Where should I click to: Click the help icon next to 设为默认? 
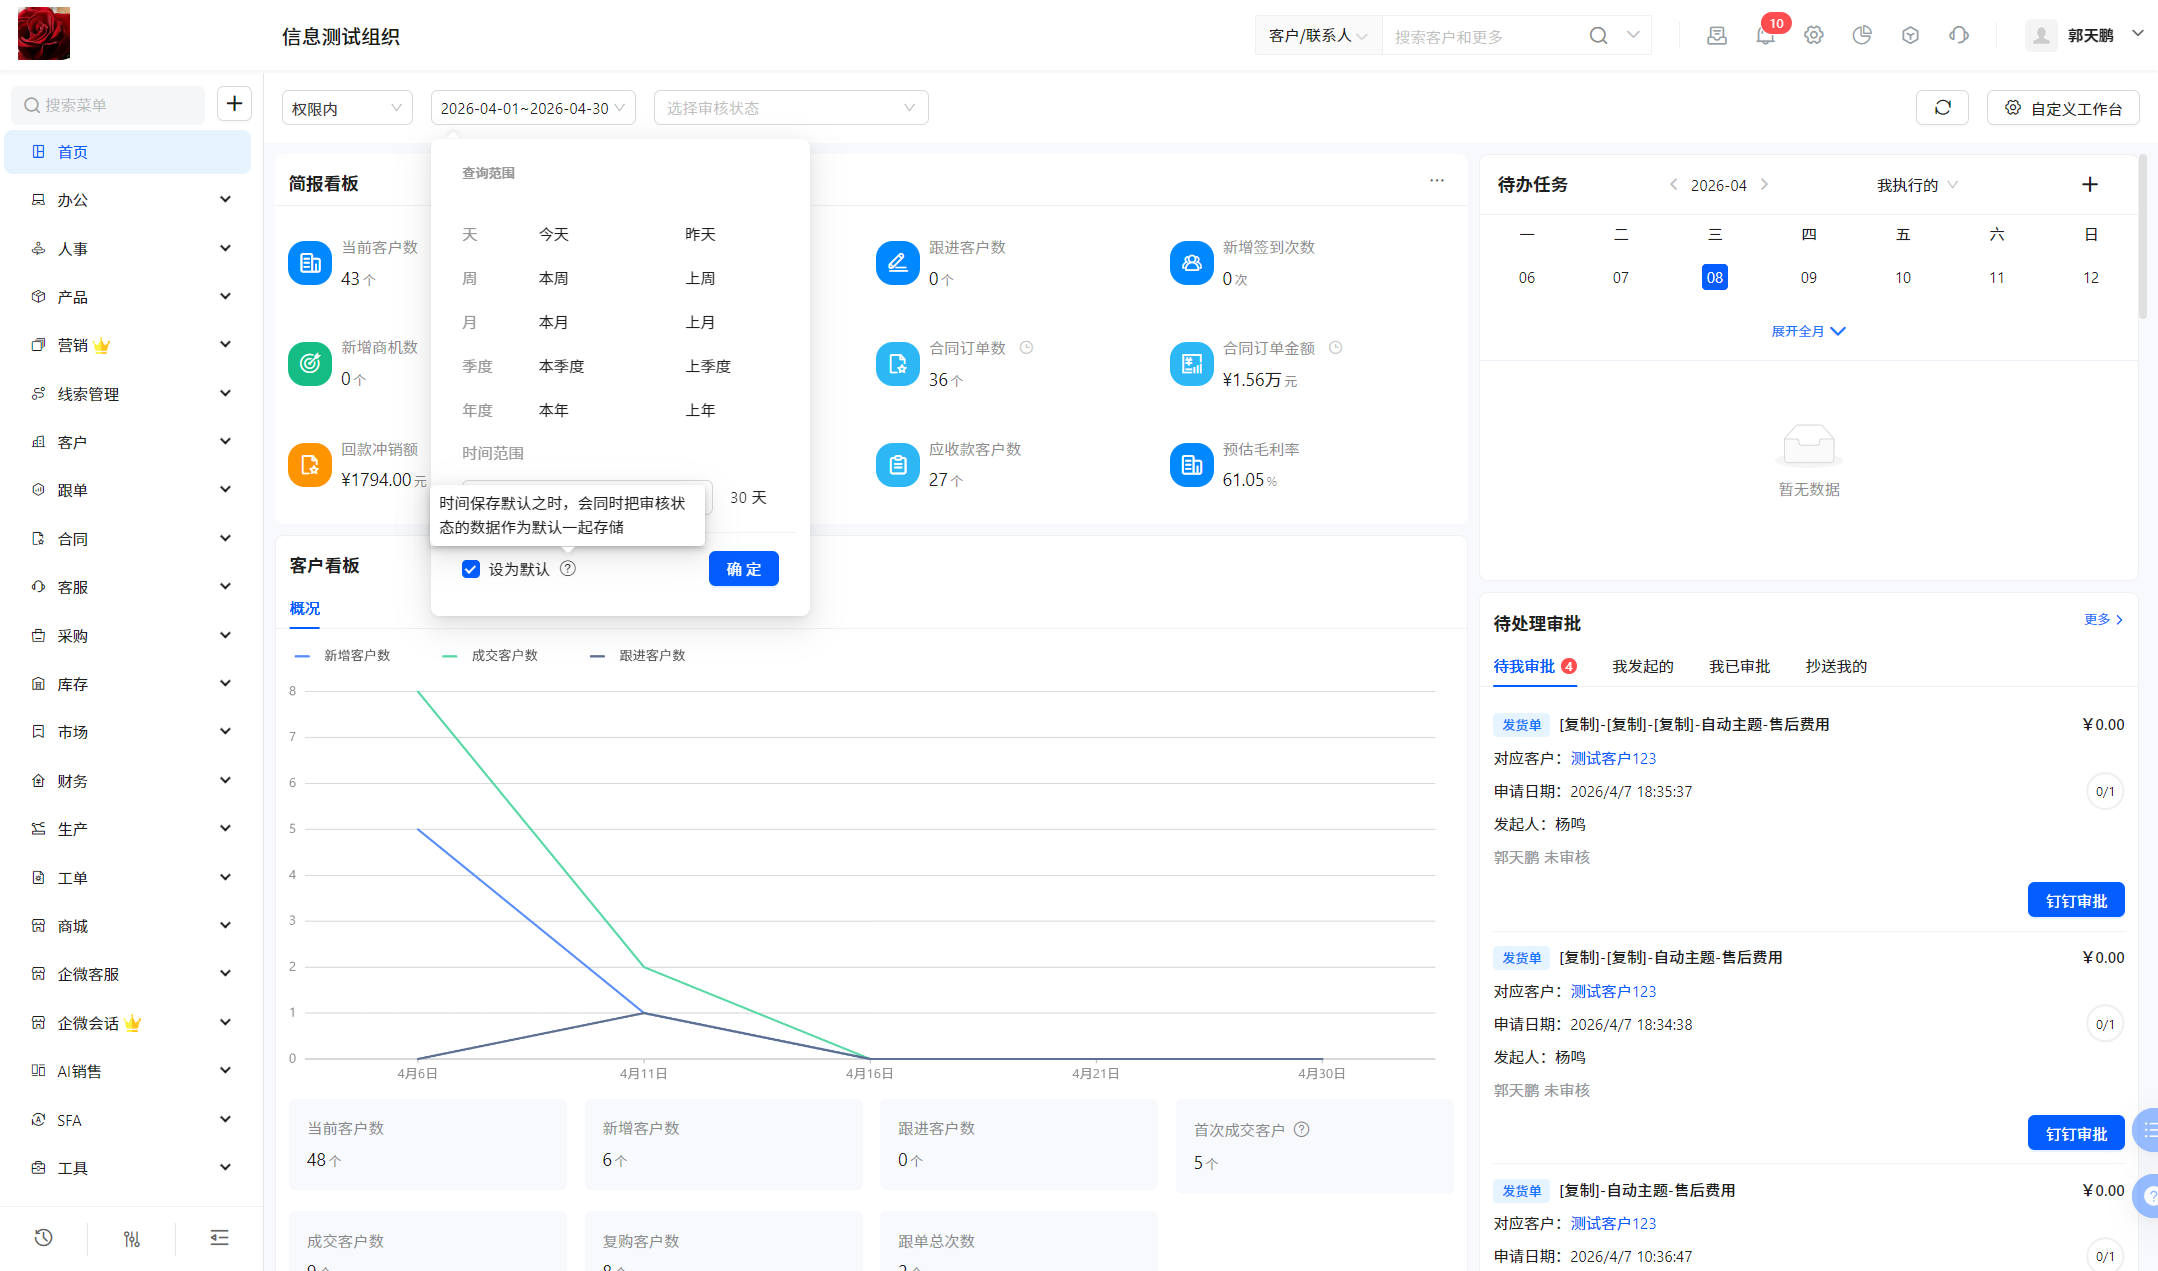(x=568, y=569)
